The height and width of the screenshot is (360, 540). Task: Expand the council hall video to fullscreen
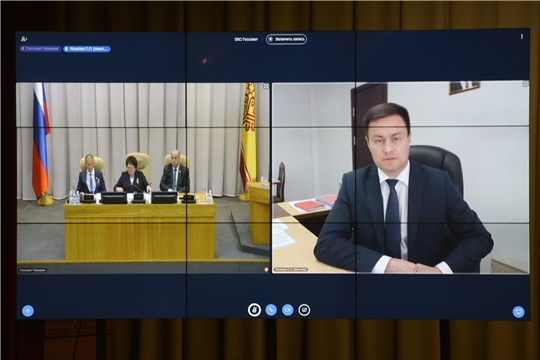266,86
